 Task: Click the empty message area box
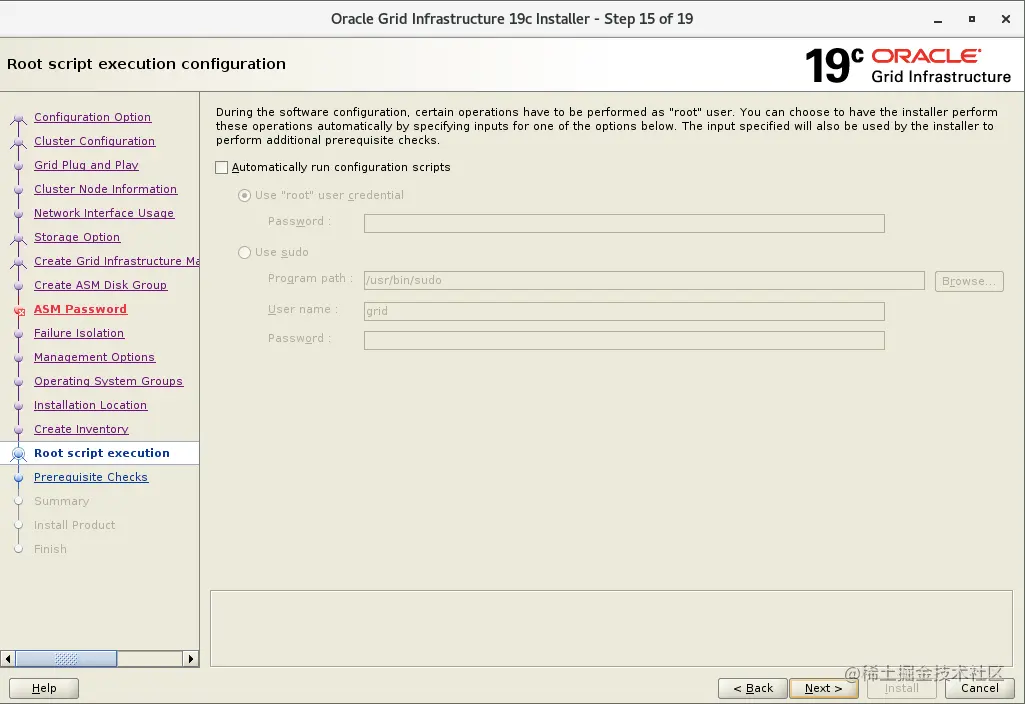(x=611, y=629)
